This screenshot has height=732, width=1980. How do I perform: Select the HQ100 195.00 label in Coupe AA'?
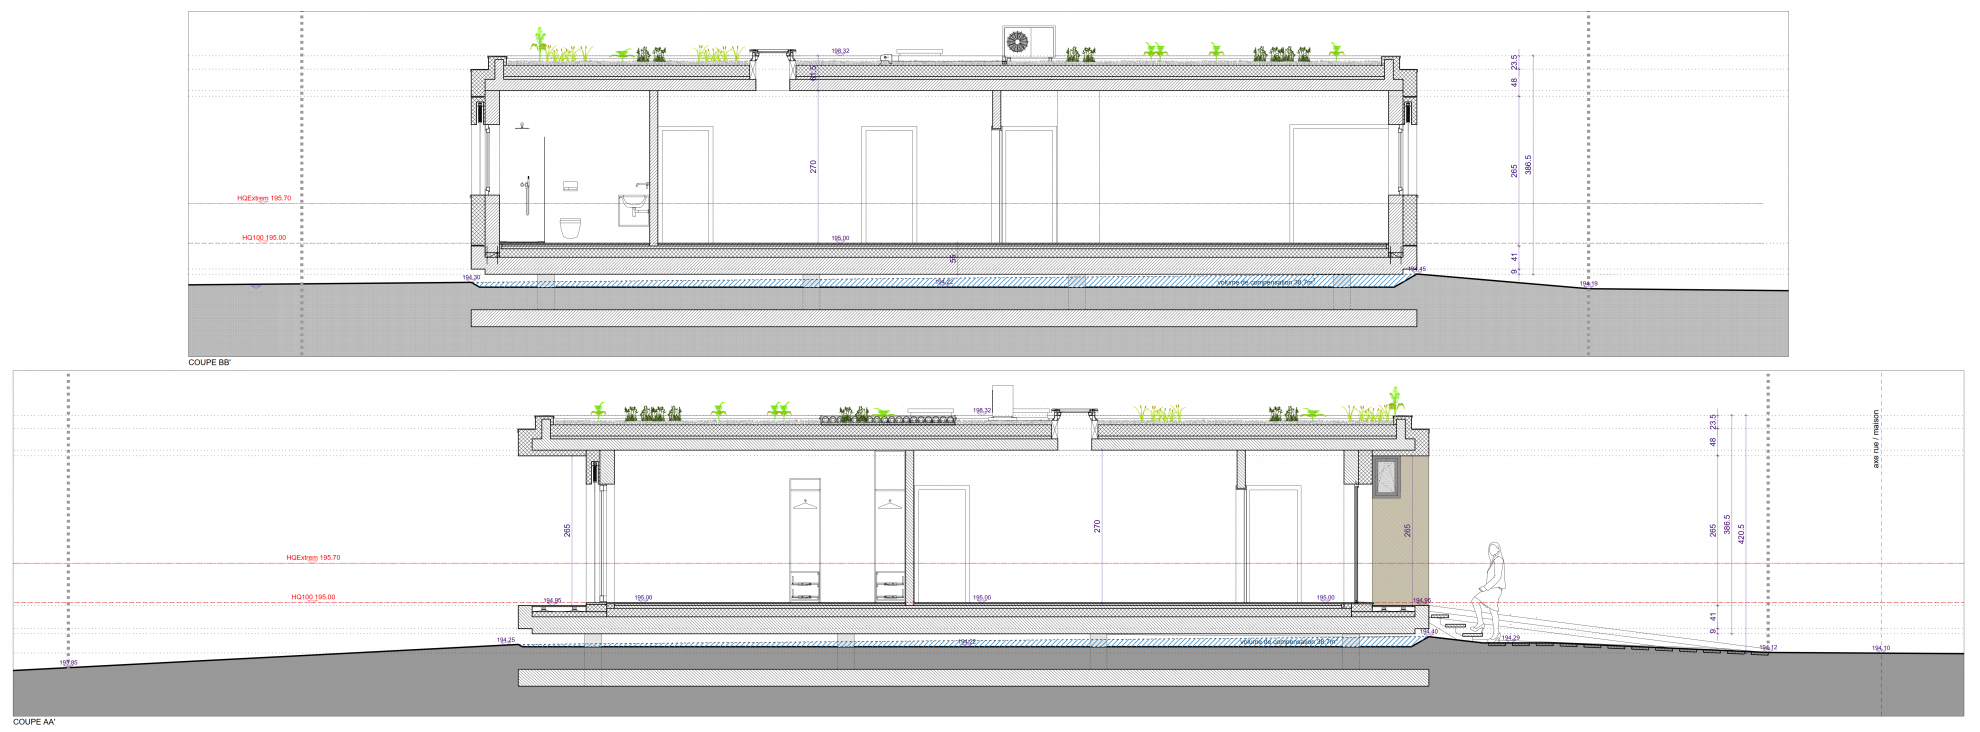coord(313,597)
